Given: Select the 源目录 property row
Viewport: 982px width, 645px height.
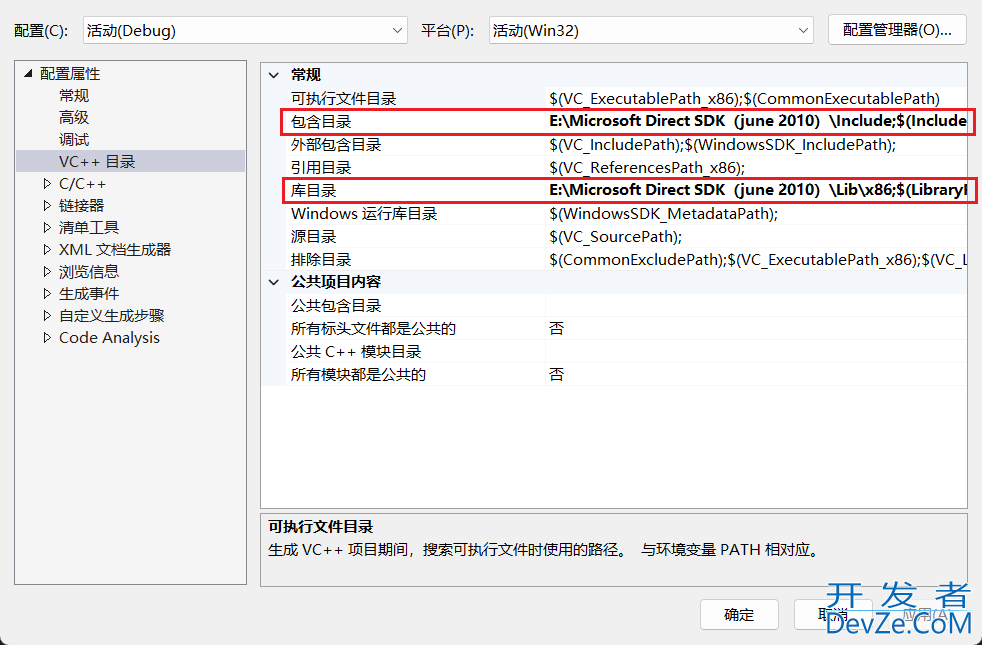Looking at the screenshot, I should (x=626, y=237).
